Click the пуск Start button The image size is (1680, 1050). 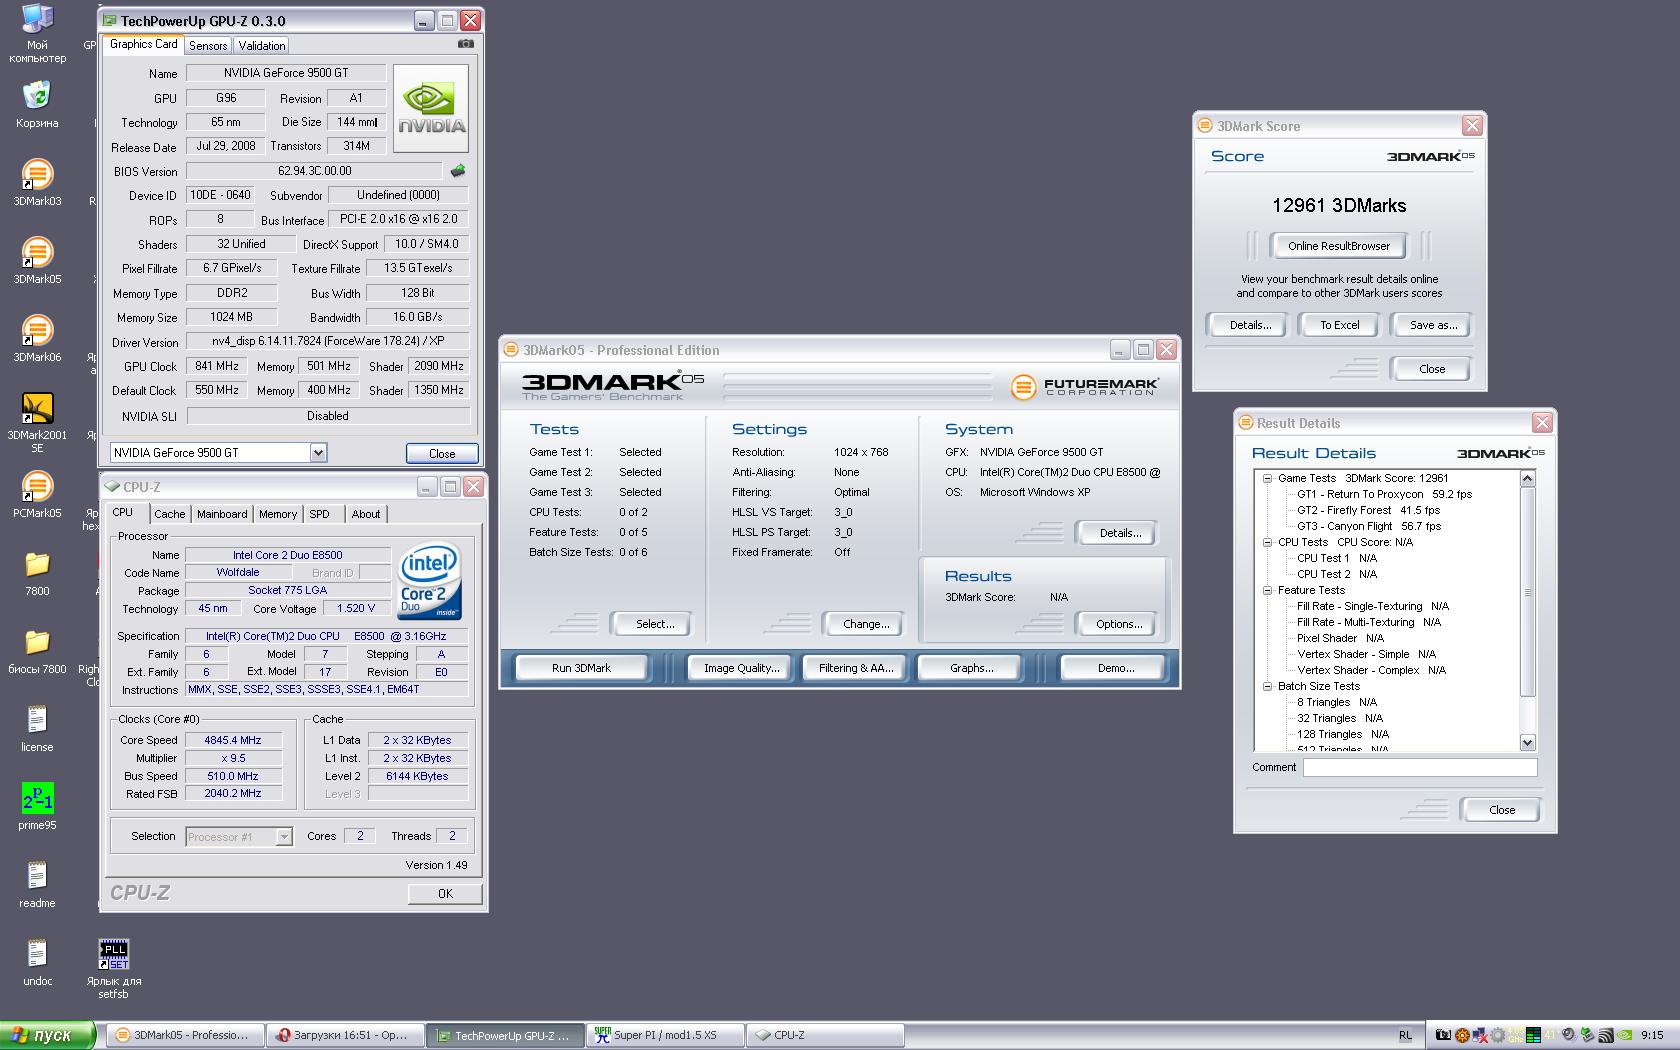(47, 1035)
